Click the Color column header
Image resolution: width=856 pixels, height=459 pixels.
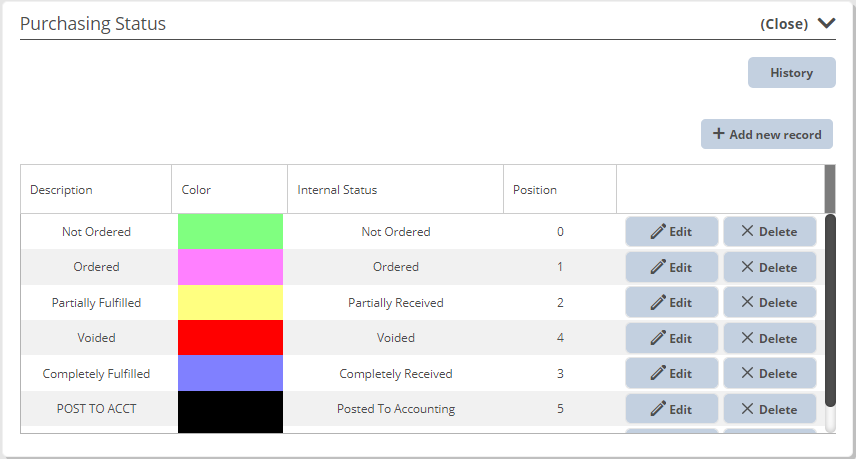click(229, 189)
